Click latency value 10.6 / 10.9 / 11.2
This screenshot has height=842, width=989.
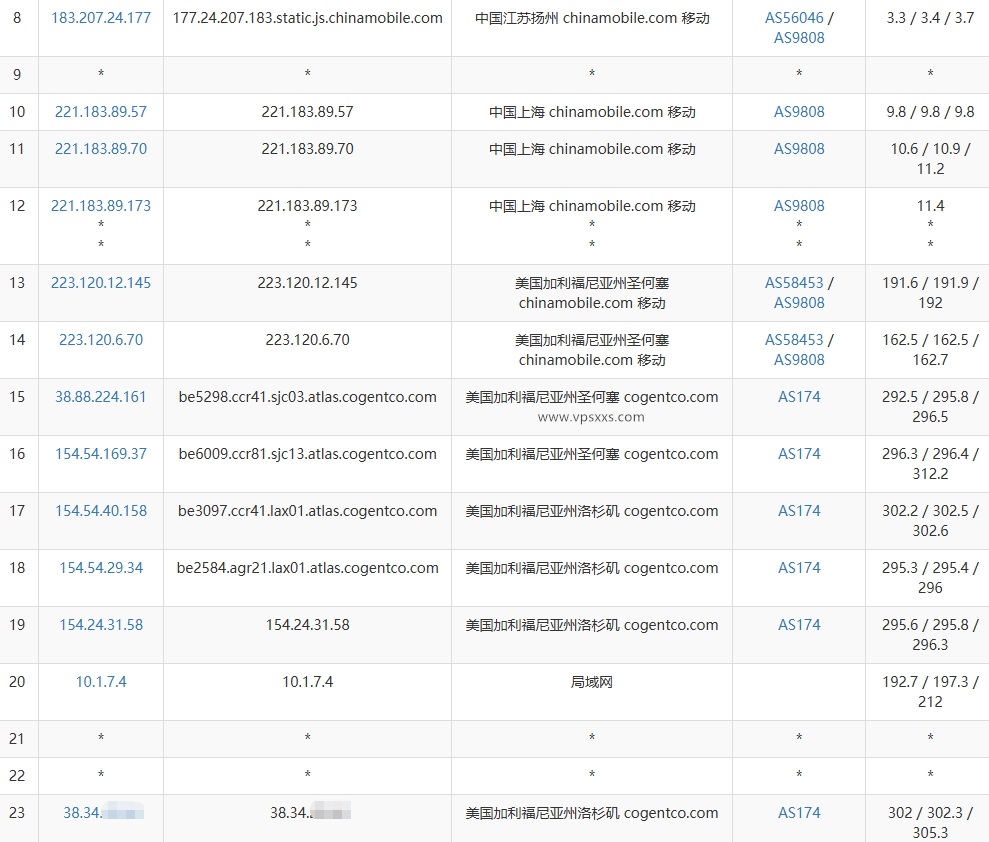pyautogui.click(x=930, y=159)
